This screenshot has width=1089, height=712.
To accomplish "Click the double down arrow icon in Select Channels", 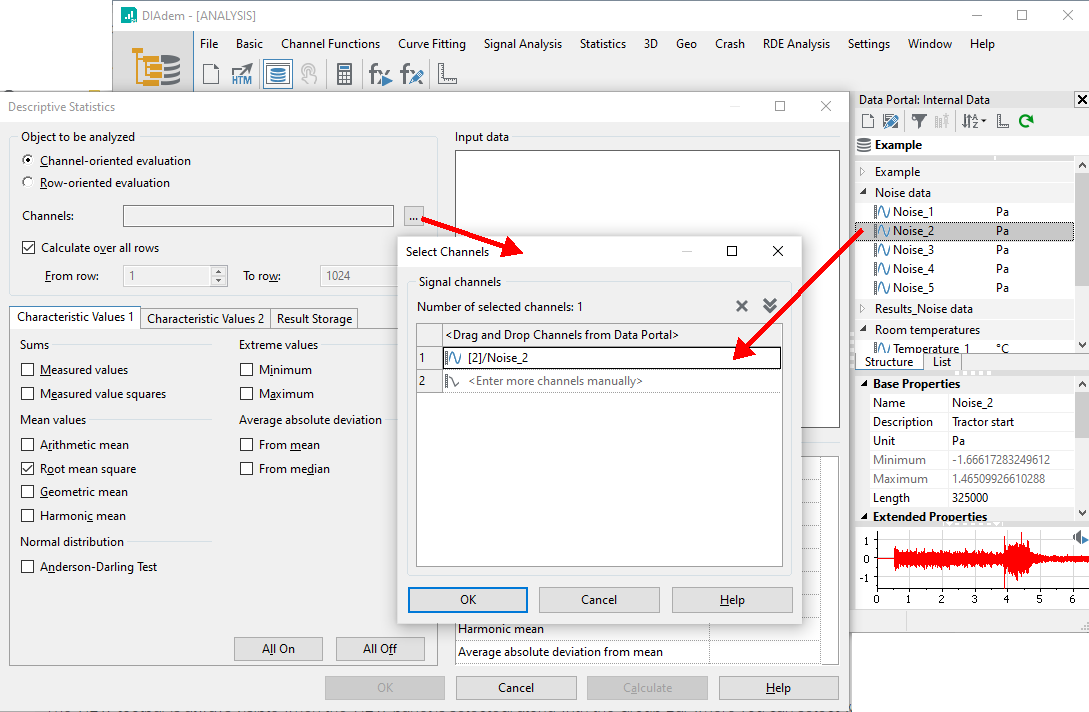I will coord(769,306).
